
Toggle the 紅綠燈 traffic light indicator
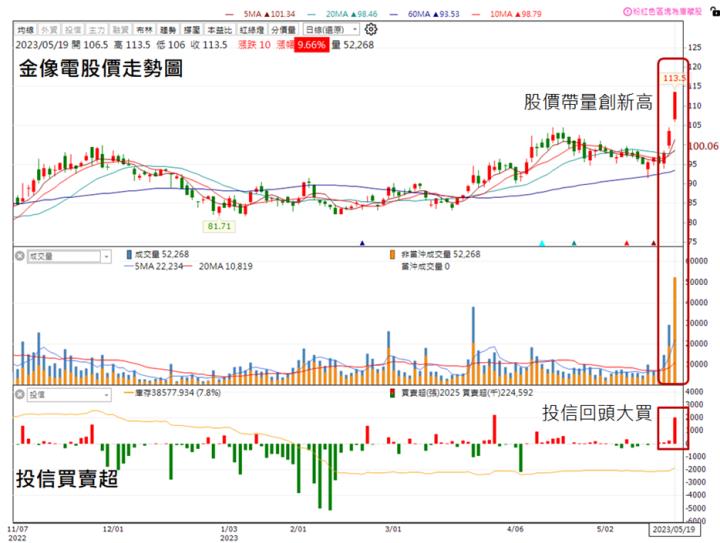[x=252, y=30]
